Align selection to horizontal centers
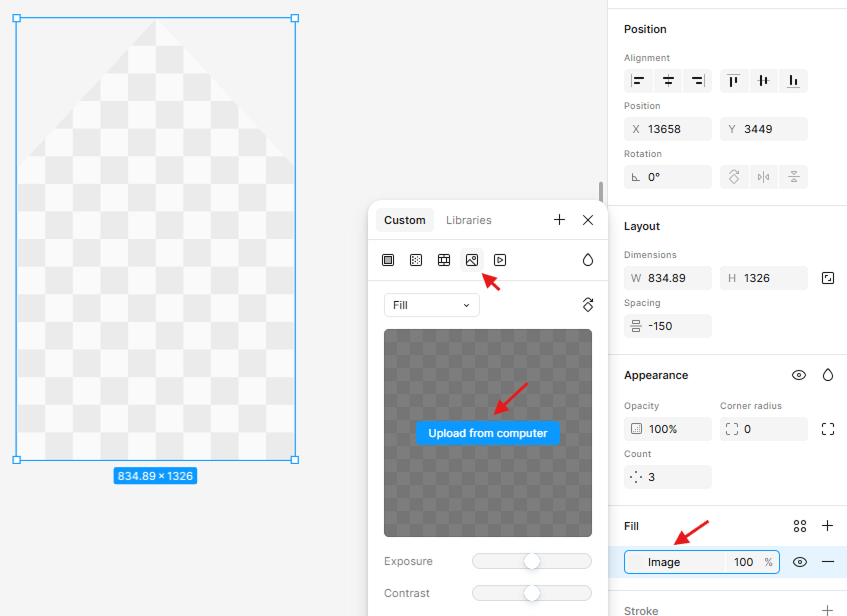Image resolution: width=847 pixels, height=616 pixels. click(668, 81)
